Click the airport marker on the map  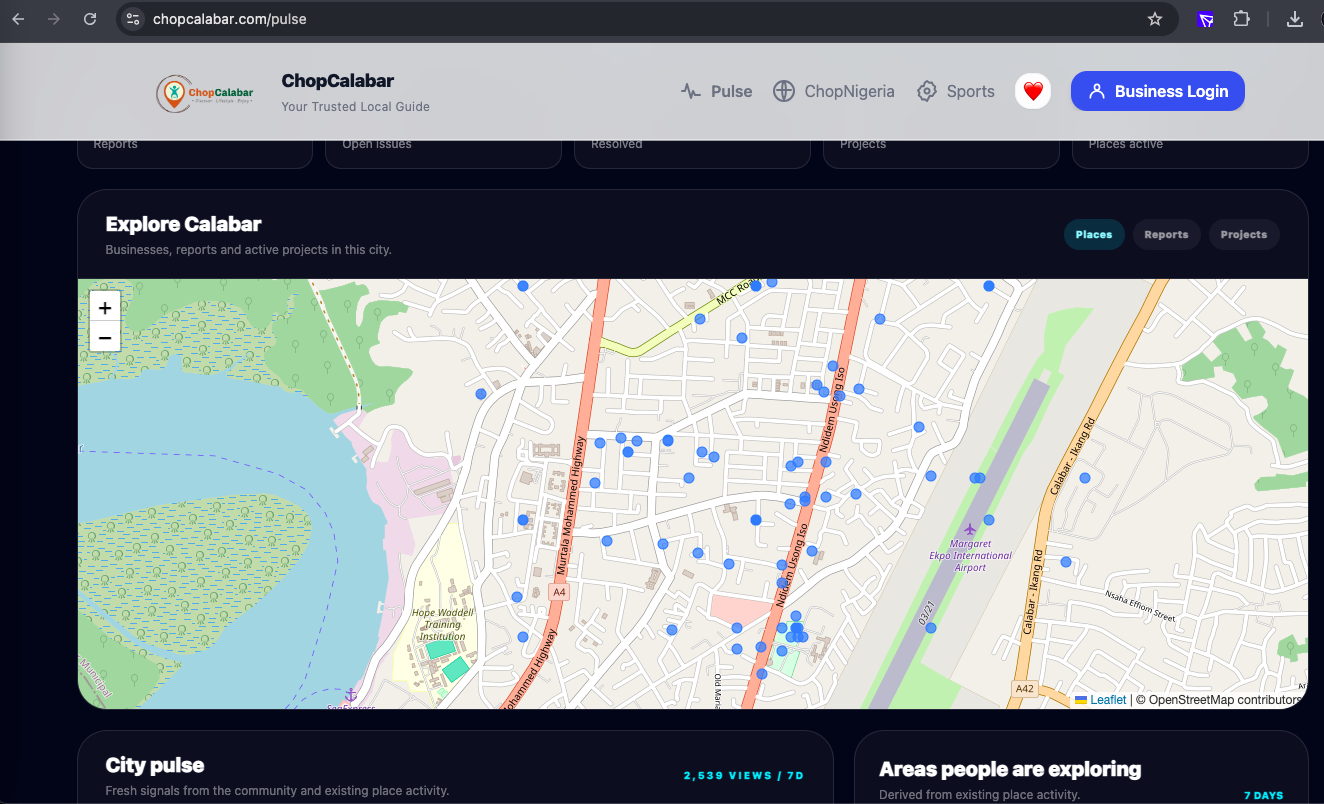(x=969, y=529)
